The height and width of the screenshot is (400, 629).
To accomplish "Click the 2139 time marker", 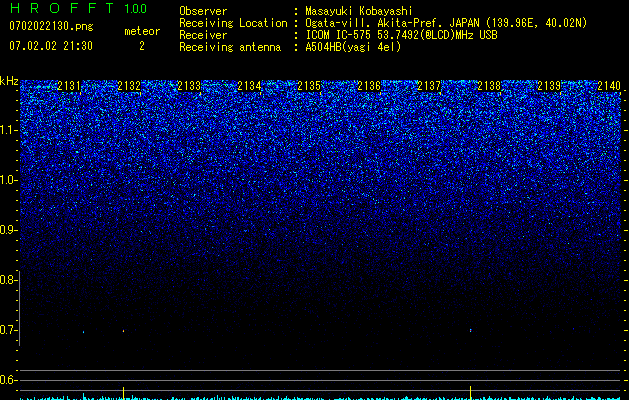I will [549, 86].
